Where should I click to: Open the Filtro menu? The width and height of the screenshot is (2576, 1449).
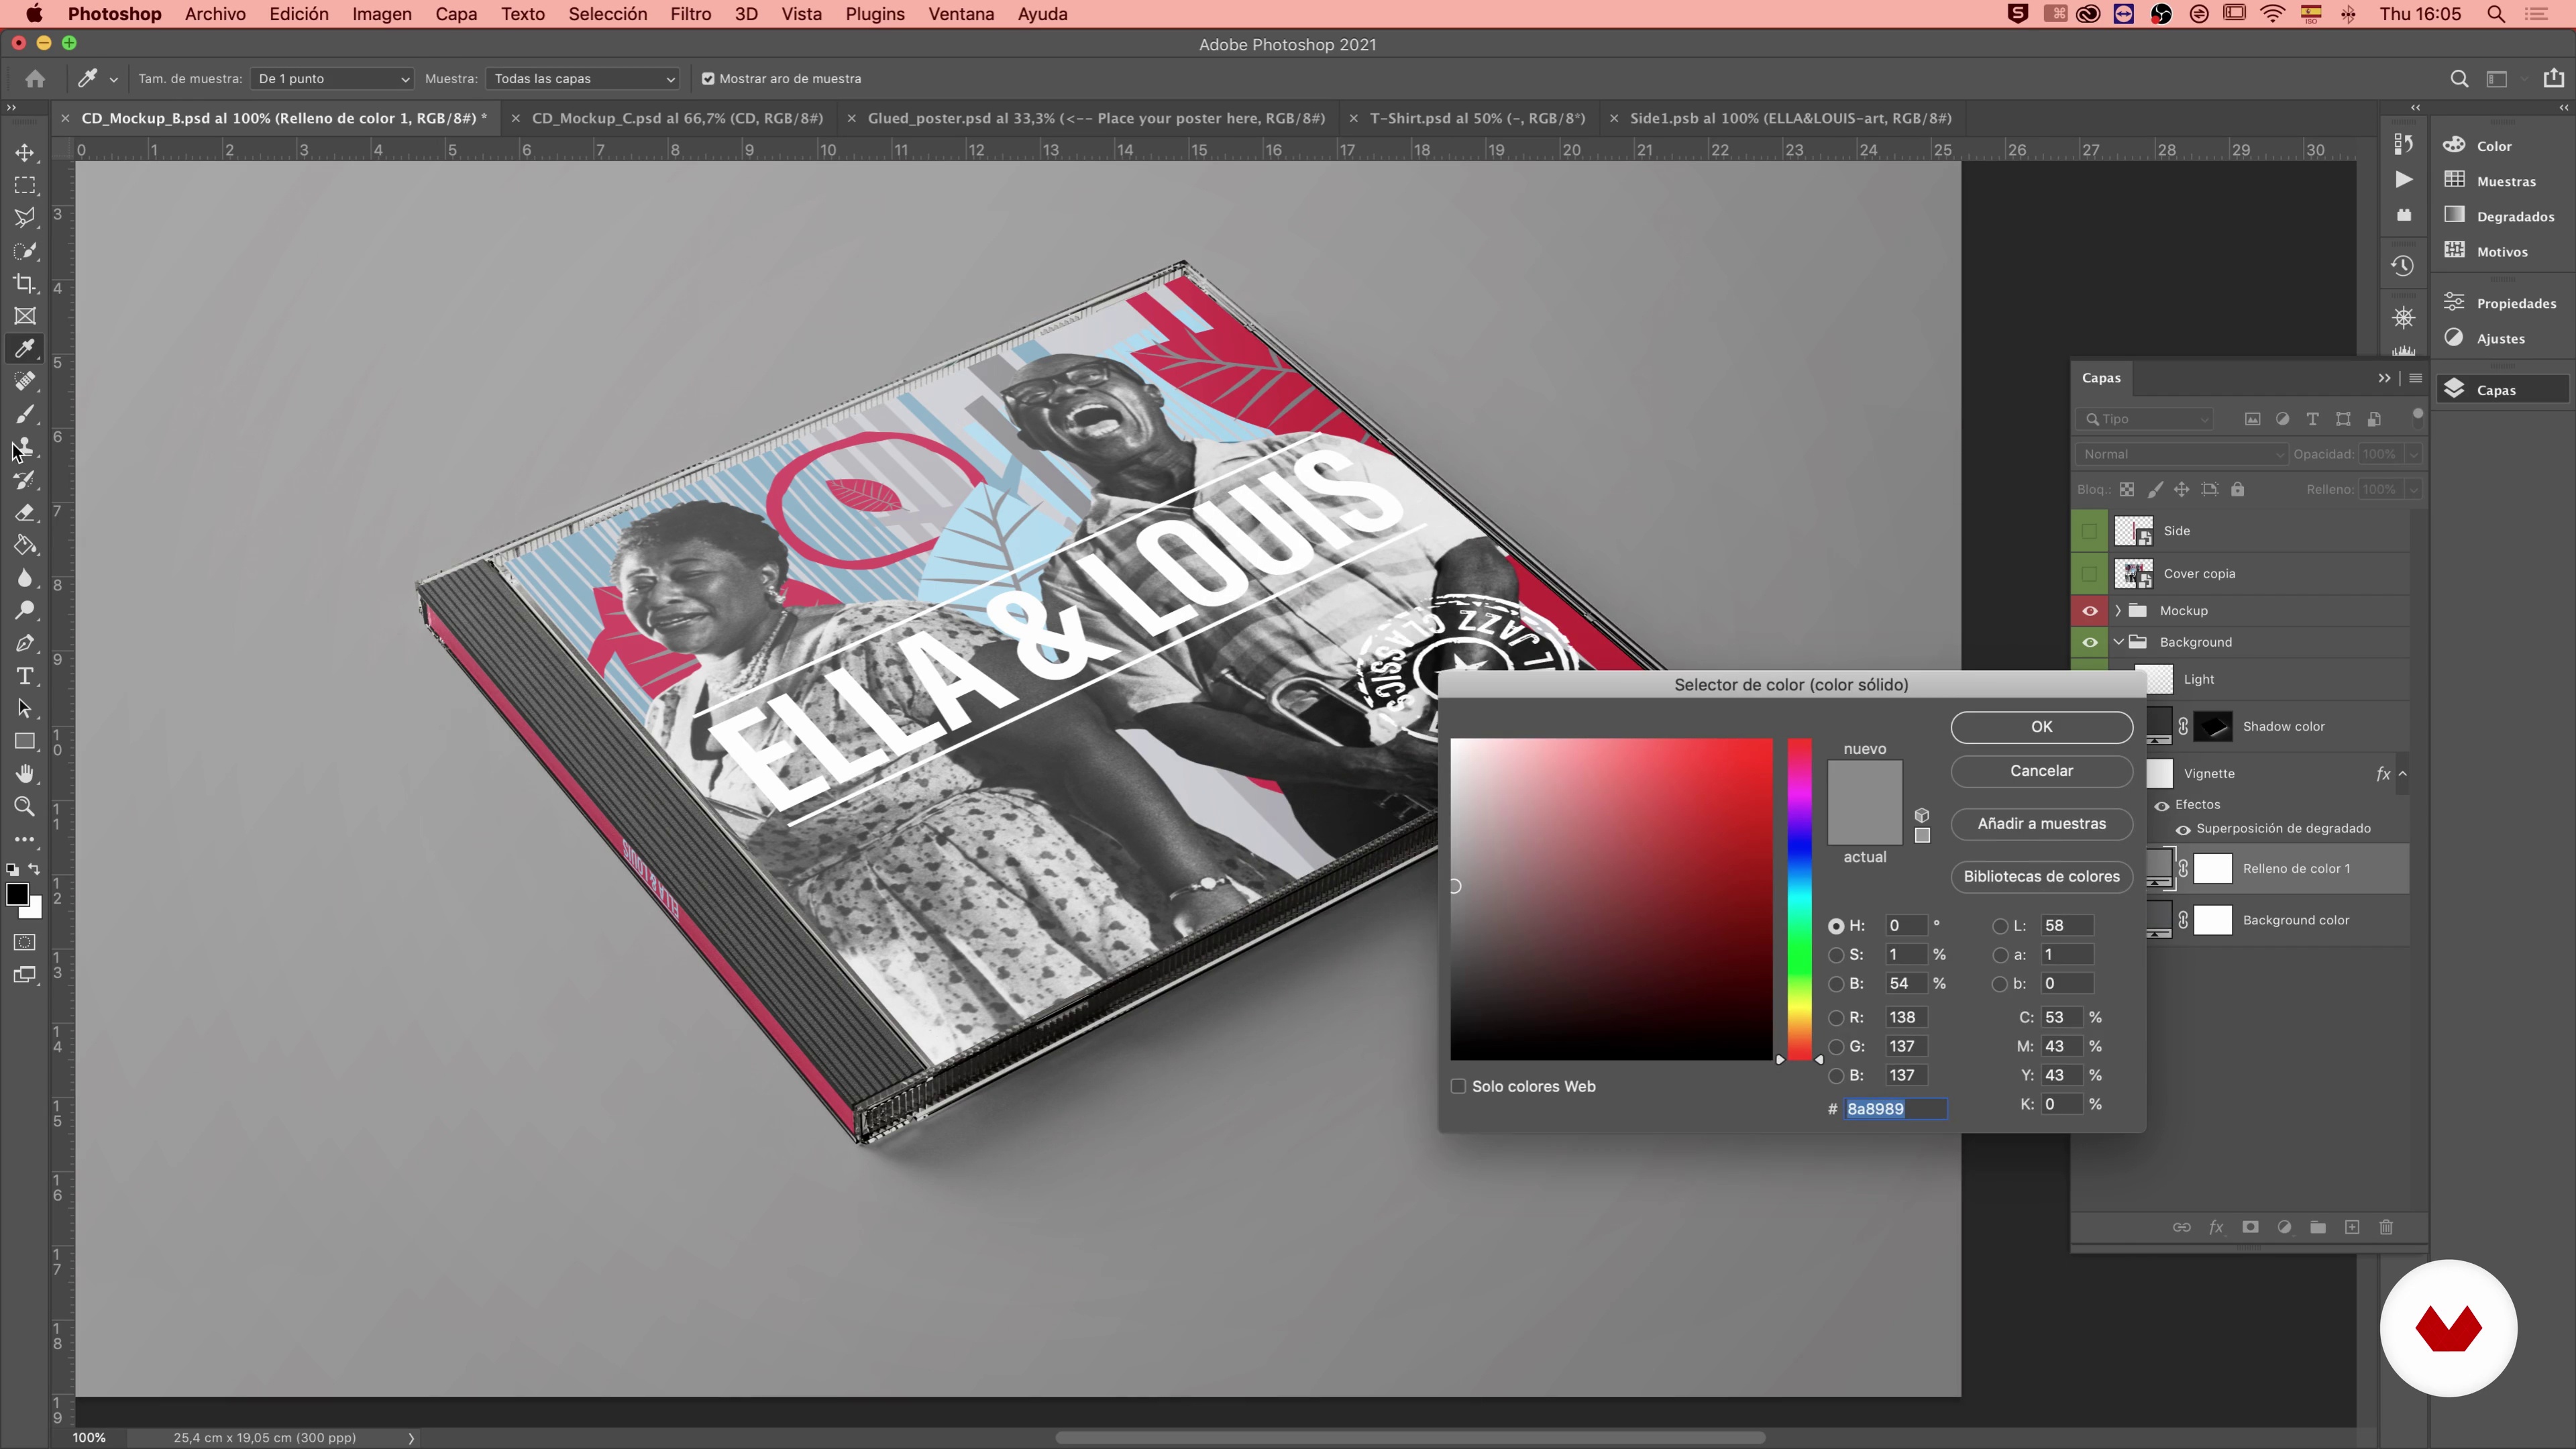coord(690,14)
